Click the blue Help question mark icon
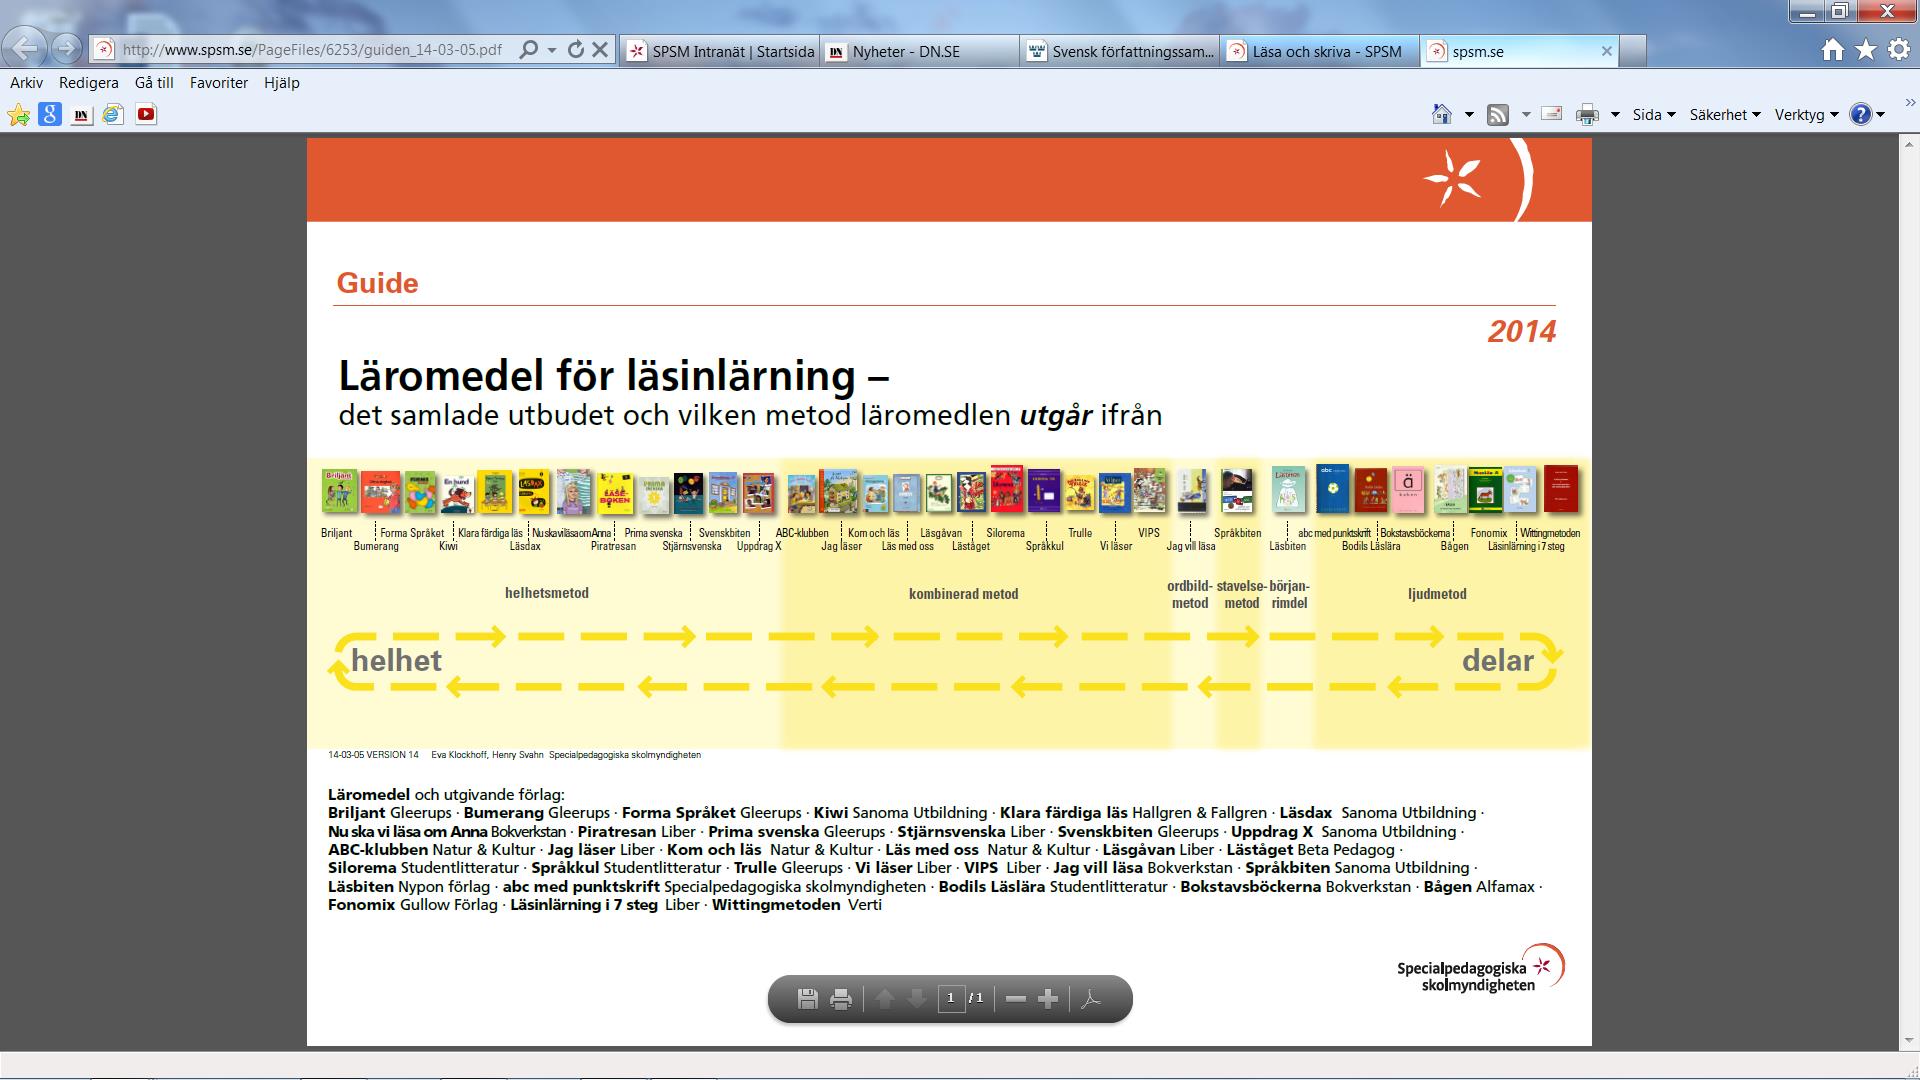The height and width of the screenshot is (1080, 1920). 1860,114
